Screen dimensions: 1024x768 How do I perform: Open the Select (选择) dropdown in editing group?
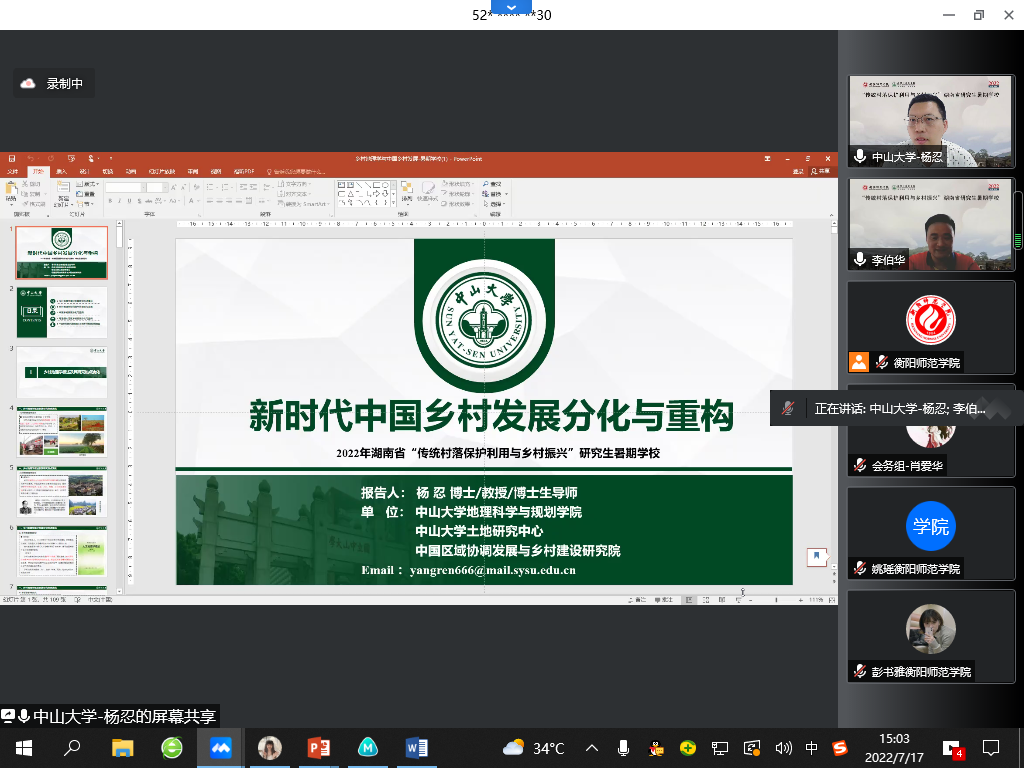pyautogui.click(x=494, y=204)
